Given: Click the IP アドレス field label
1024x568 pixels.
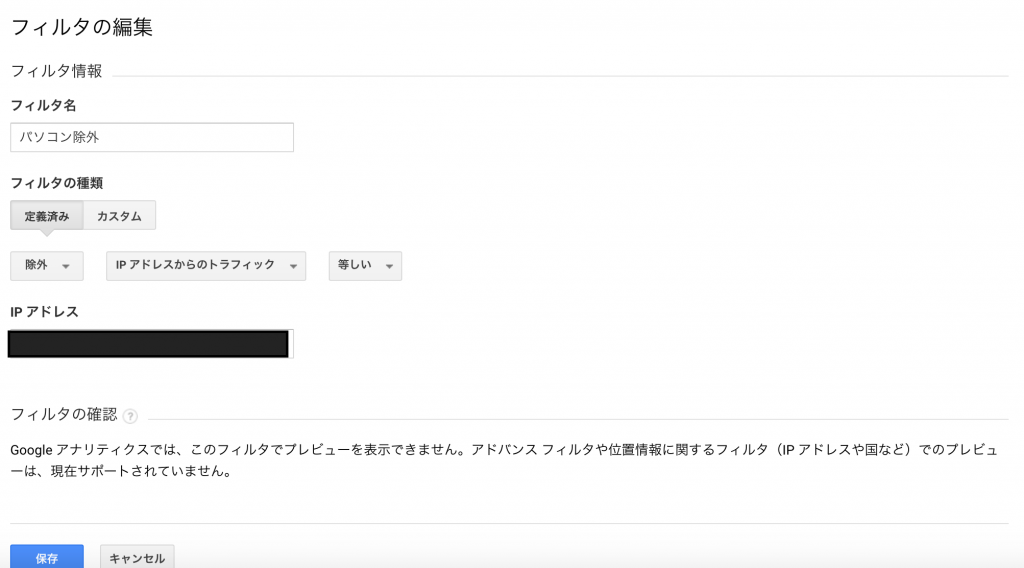Looking at the screenshot, I should click(44, 312).
